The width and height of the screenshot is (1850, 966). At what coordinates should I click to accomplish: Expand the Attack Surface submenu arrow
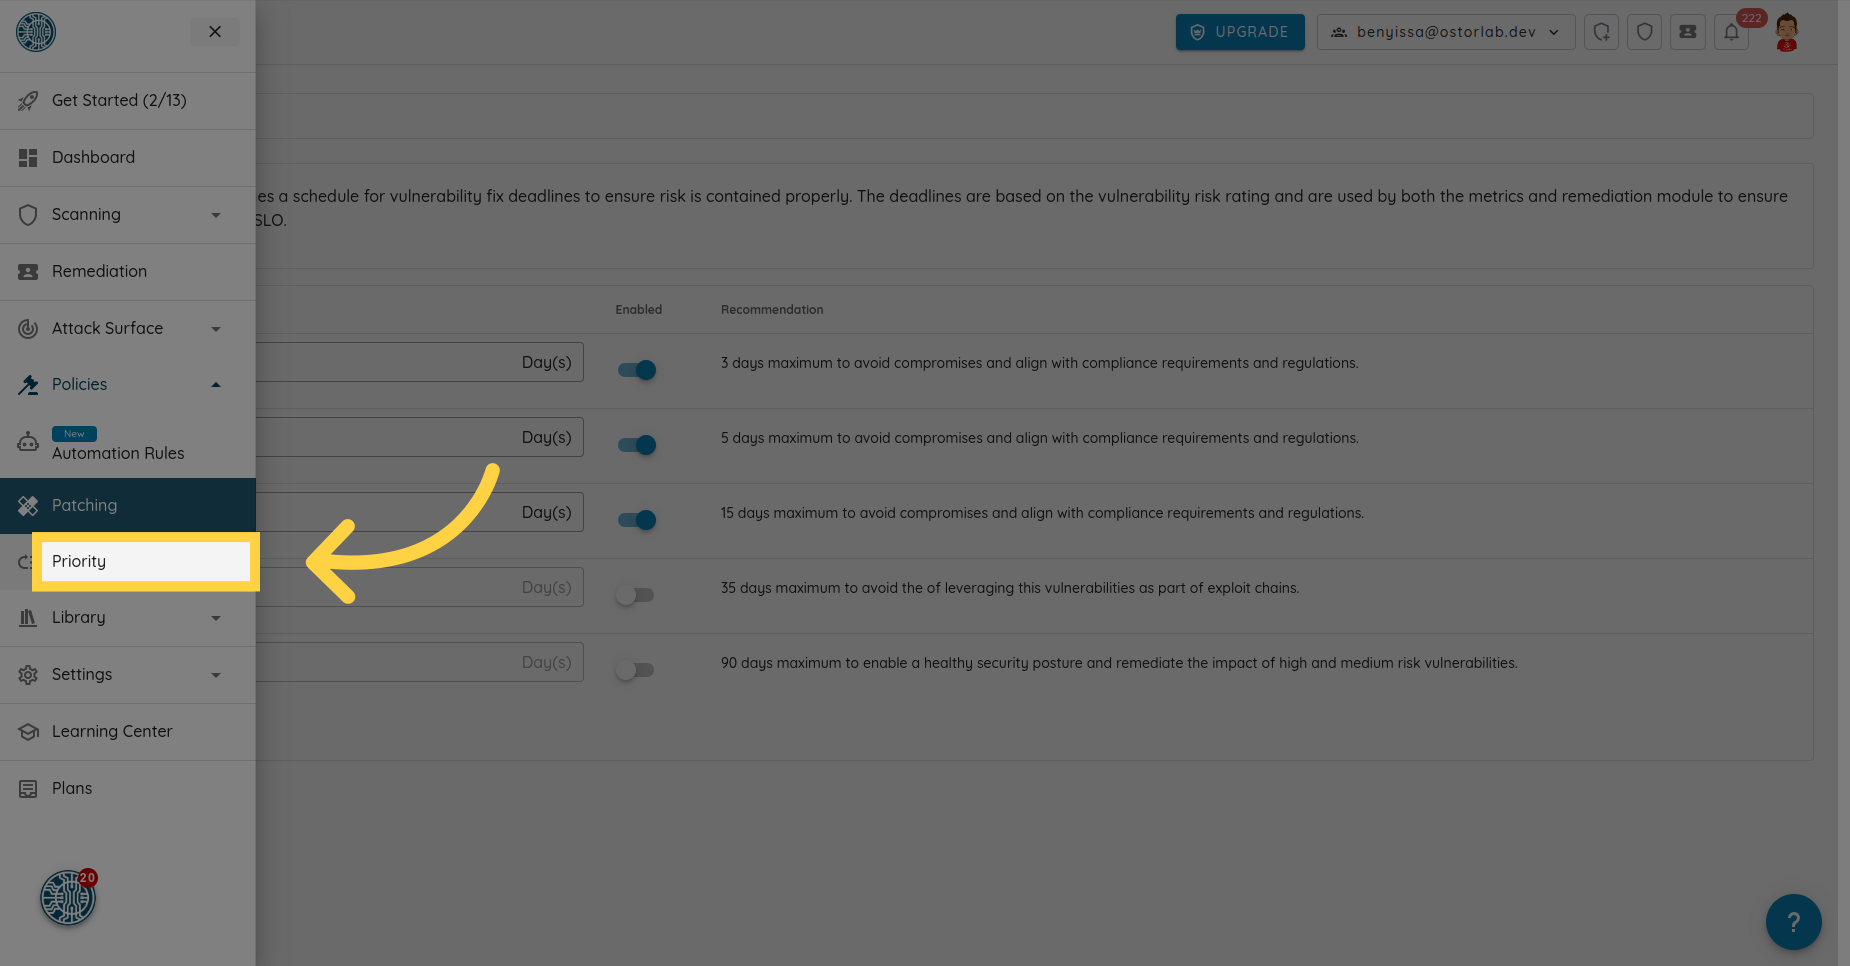coord(216,329)
